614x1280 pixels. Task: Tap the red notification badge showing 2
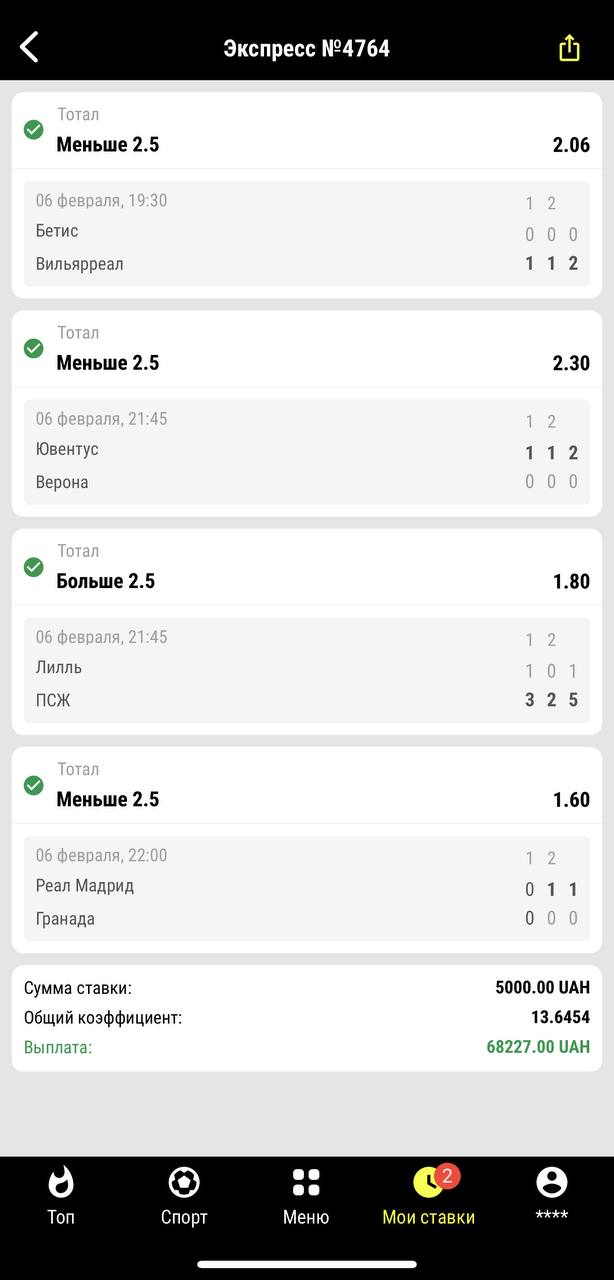(x=447, y=1175)
